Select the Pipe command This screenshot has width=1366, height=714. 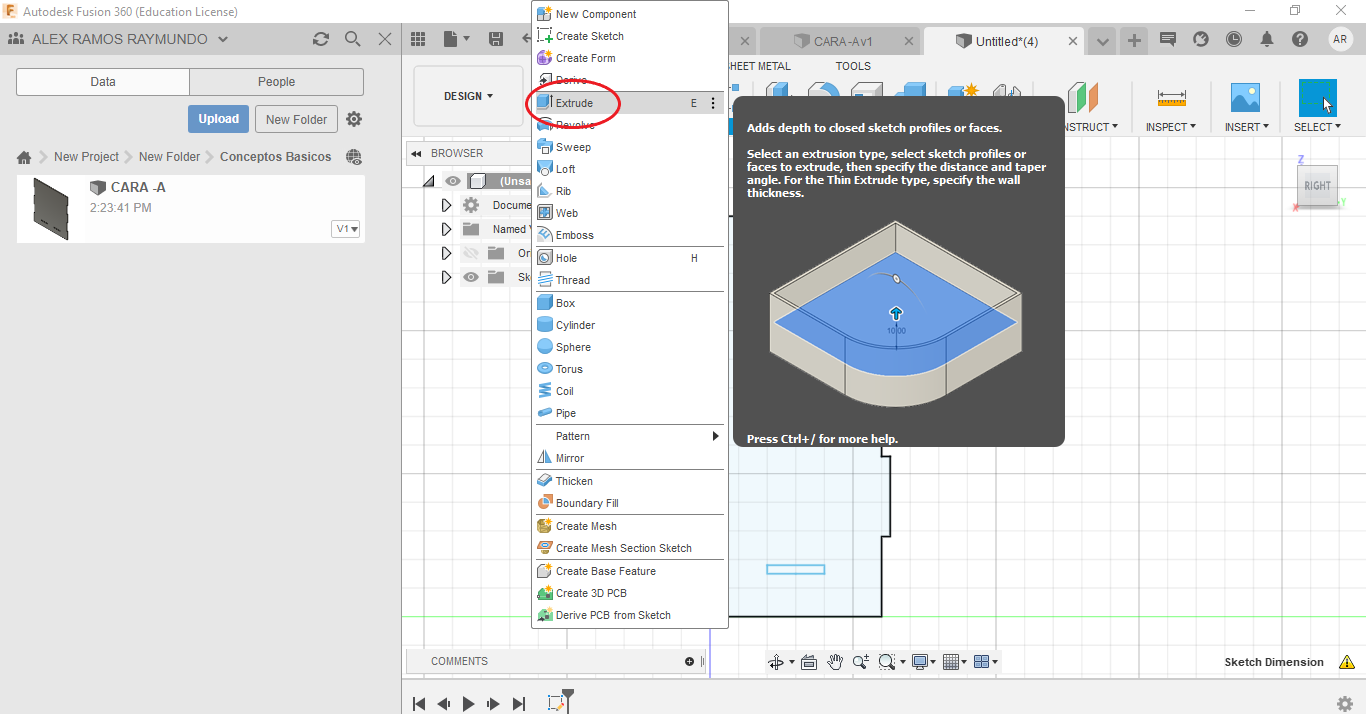tap(629, 413)
